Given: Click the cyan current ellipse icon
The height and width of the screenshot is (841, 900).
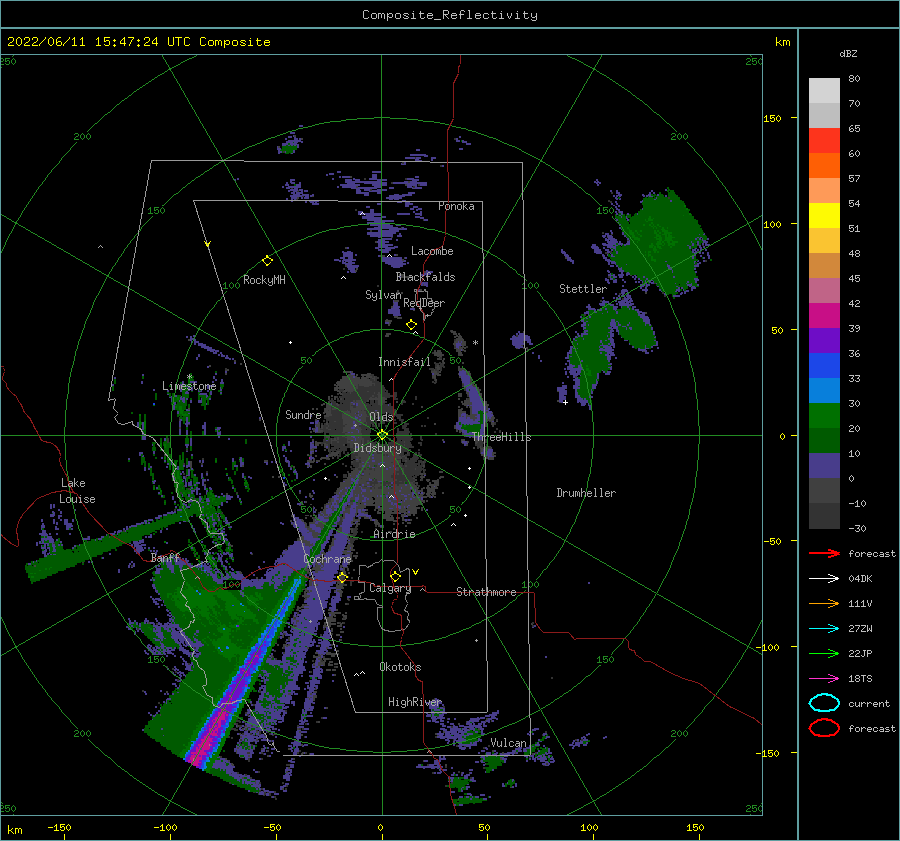Looking at the screenshot, I should coord(824,703).
